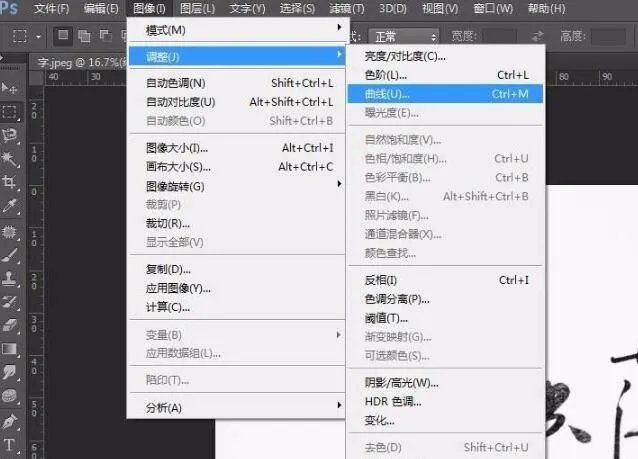638x459 pixels.
Task: Choose Add to Selection mode icon
Action: [x=84, y=36]
